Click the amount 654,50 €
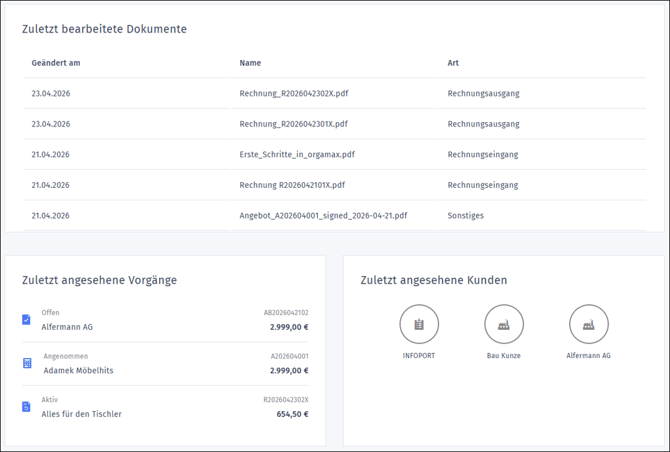 [292, 414]
